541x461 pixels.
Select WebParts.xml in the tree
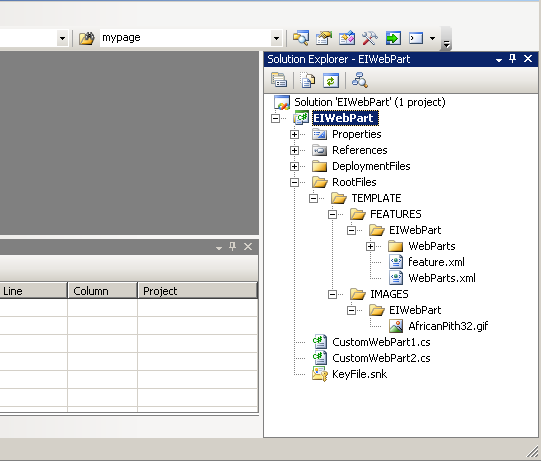point(442,278)
